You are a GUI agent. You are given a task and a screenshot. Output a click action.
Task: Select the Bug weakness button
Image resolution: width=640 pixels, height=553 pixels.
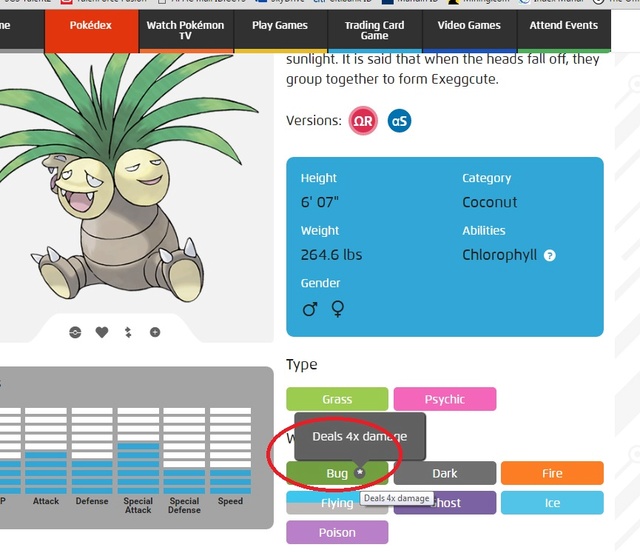point(337,473)
